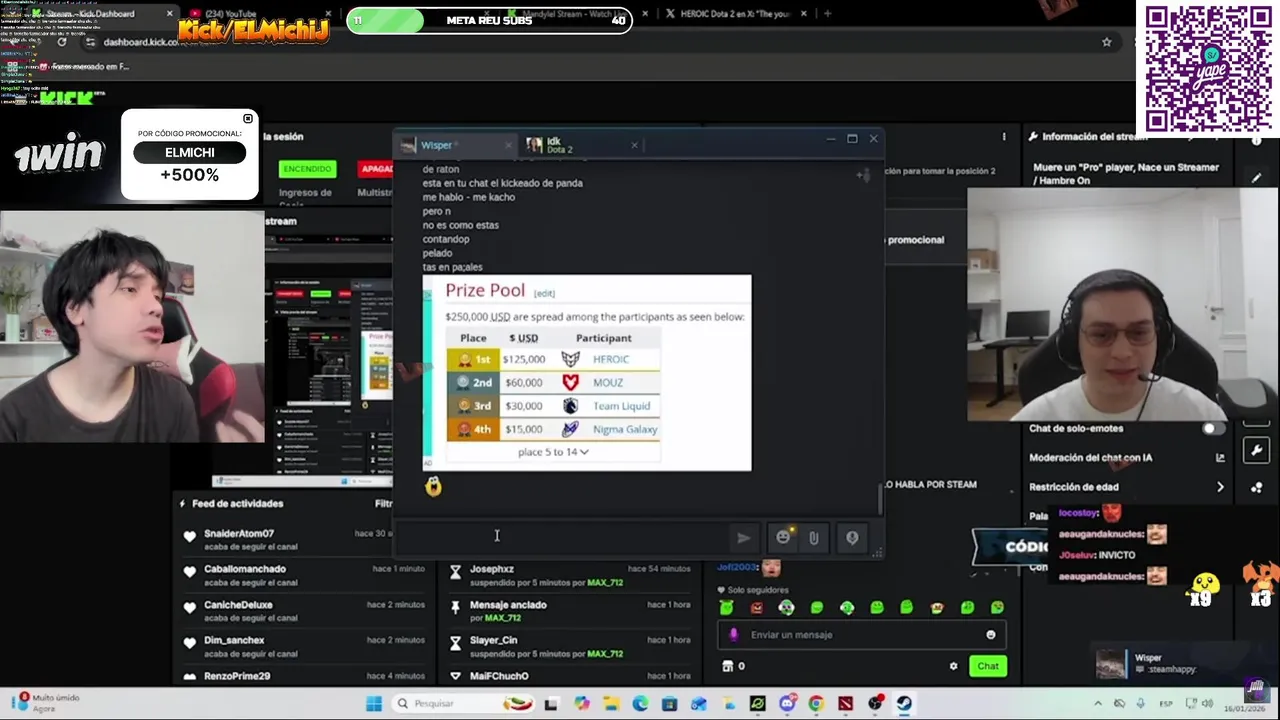Click the Kick chat Enviar un mensaje field

860,634
